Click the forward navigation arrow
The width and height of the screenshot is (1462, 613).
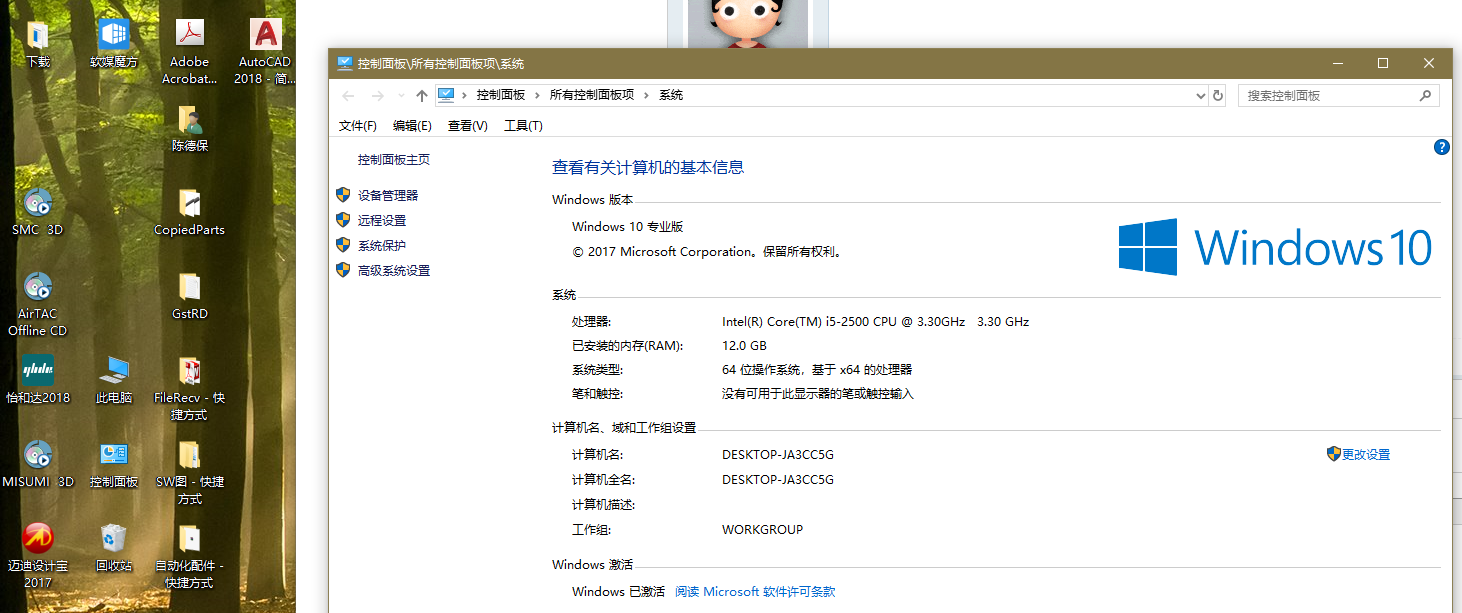click(378, 95)
